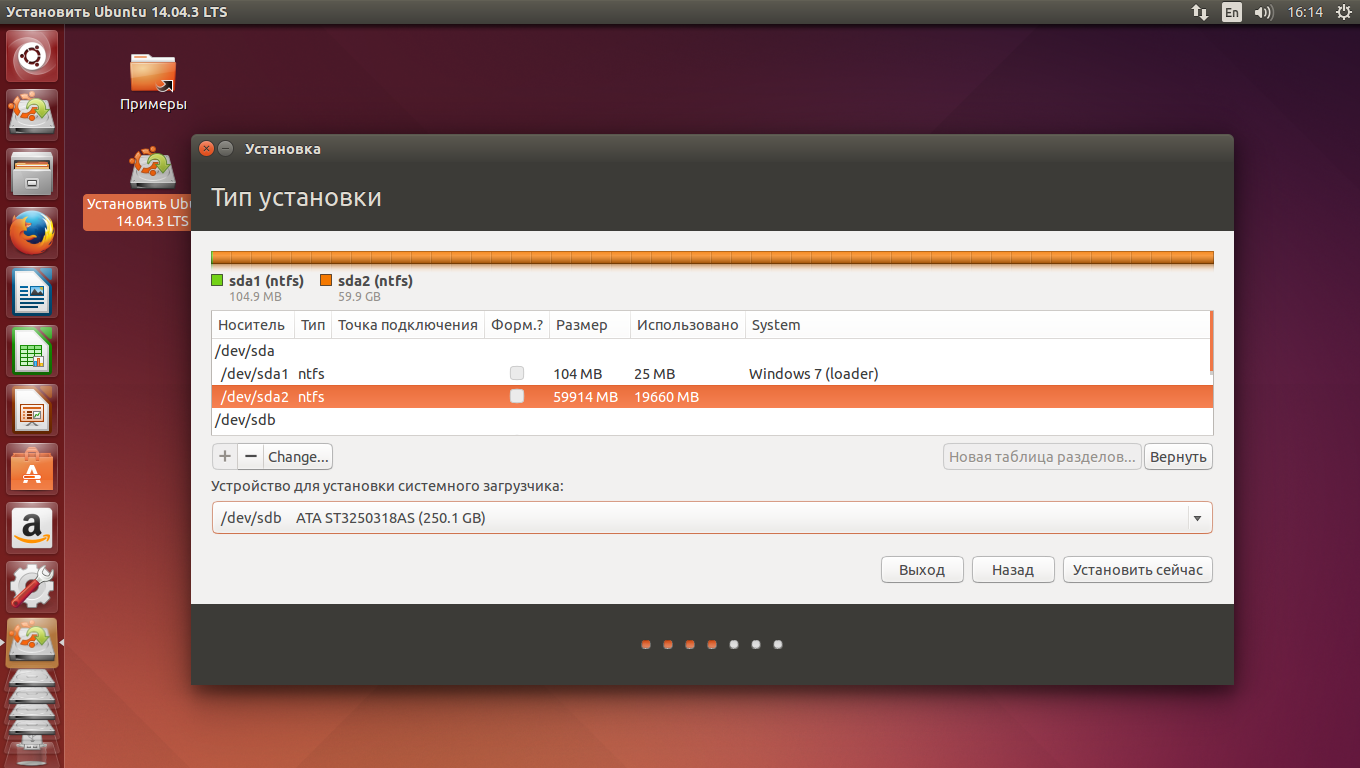Open the network indicator in top bar
This screenshot has height=768, width=1360.
[x=1200, y=12]
